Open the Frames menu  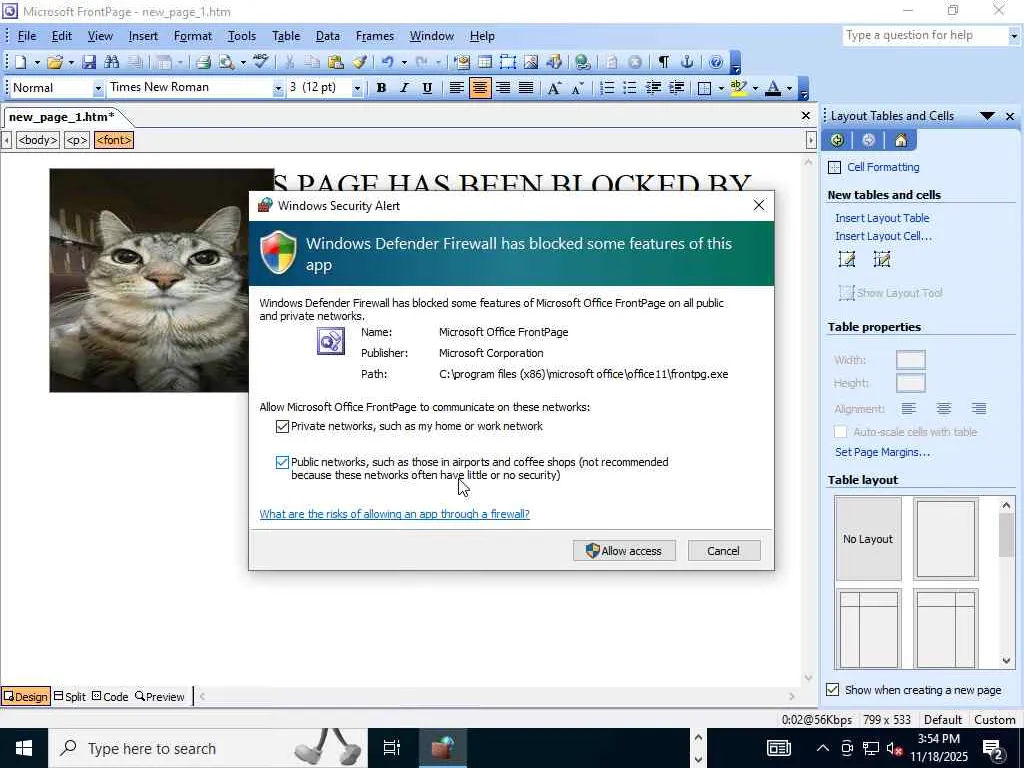tap(374, 36)
